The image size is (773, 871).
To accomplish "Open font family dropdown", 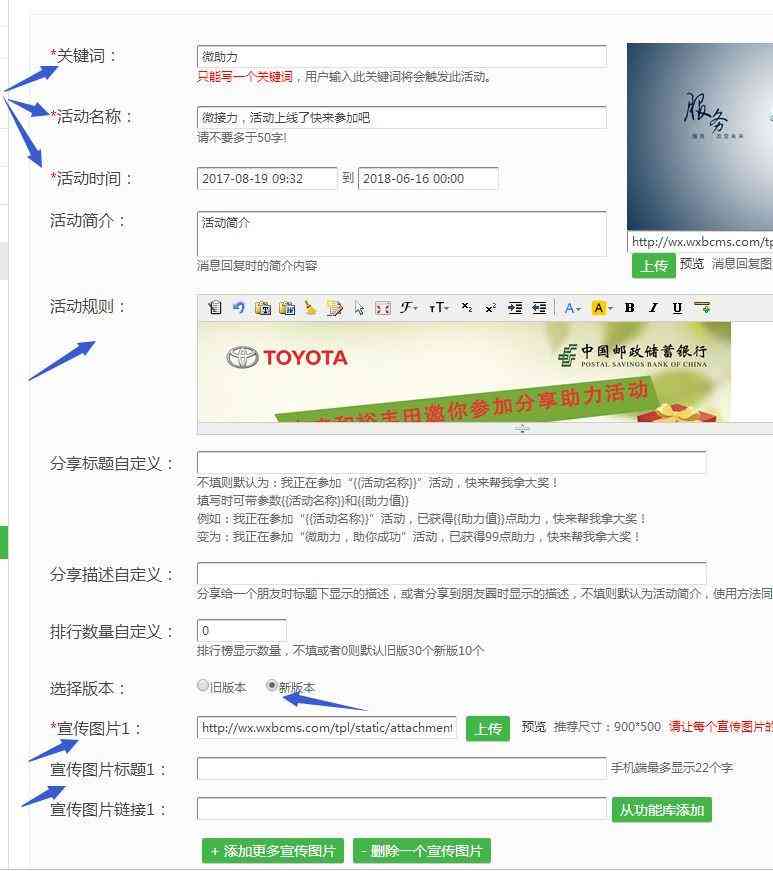I will click(x=409, y=308).
